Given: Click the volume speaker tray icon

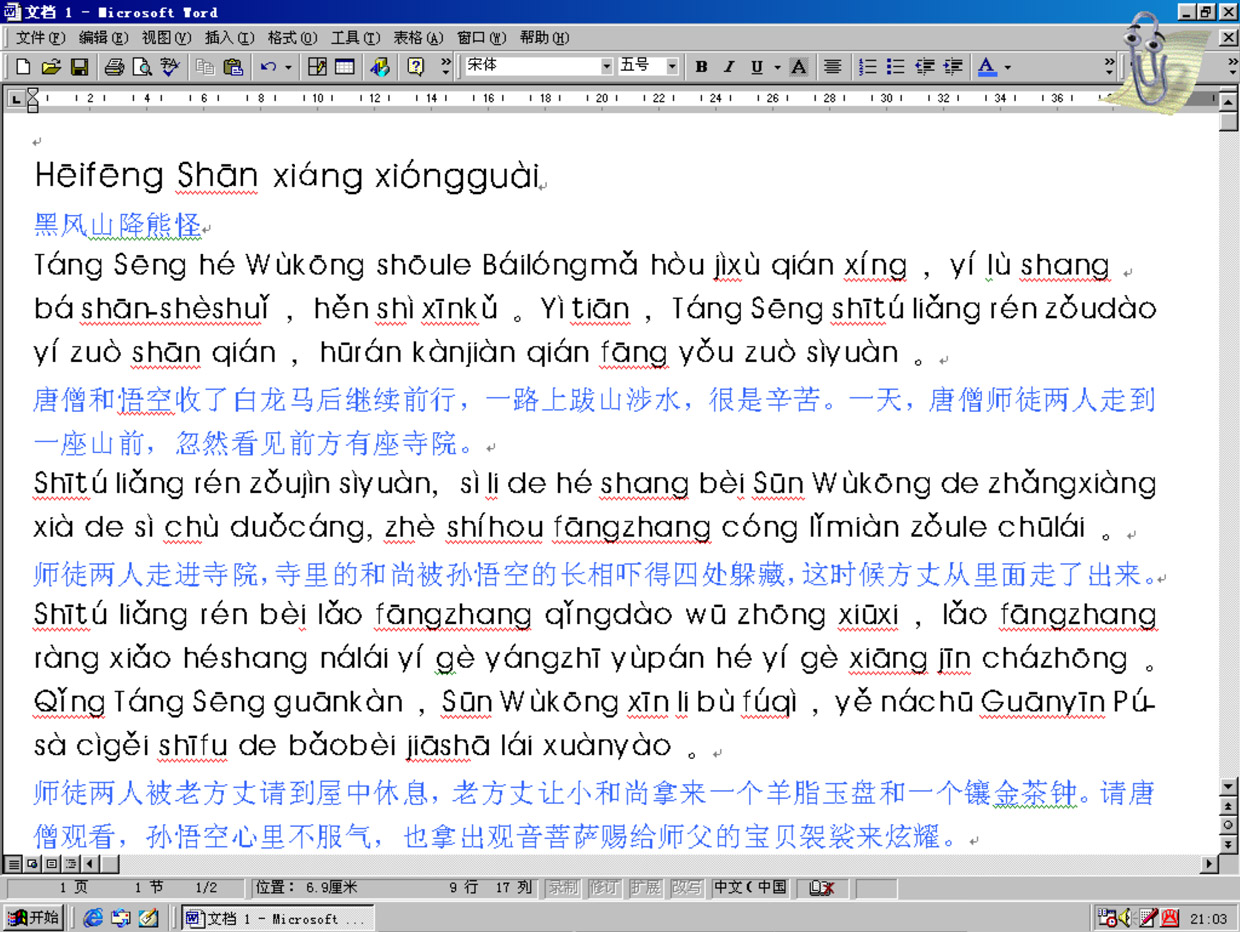Looking at the screenshot, I should coord(1126,917).
